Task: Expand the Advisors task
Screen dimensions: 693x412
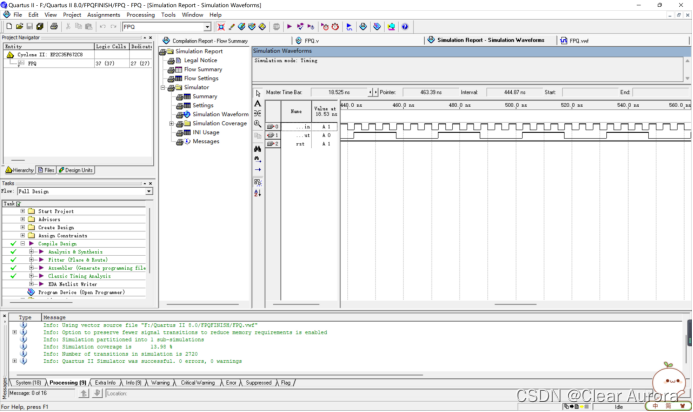Action: [x=23, y=219]
